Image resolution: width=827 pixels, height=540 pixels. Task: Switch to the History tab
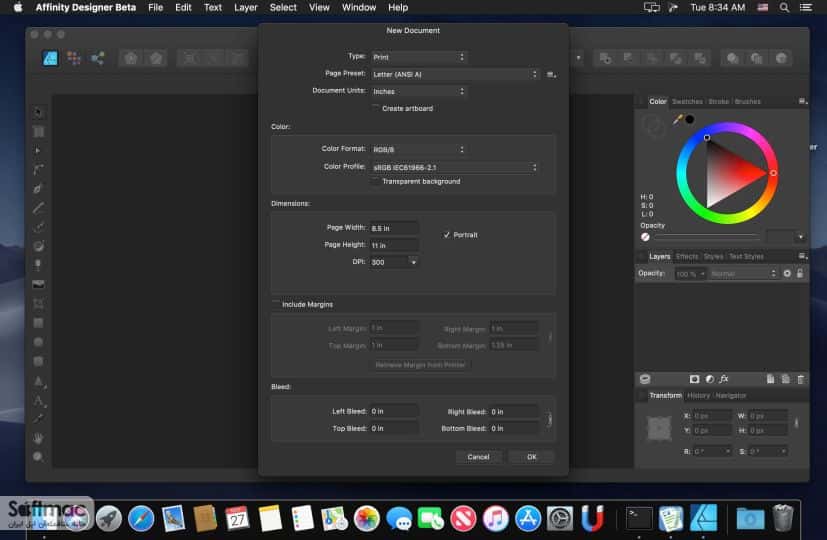point(698,395)
